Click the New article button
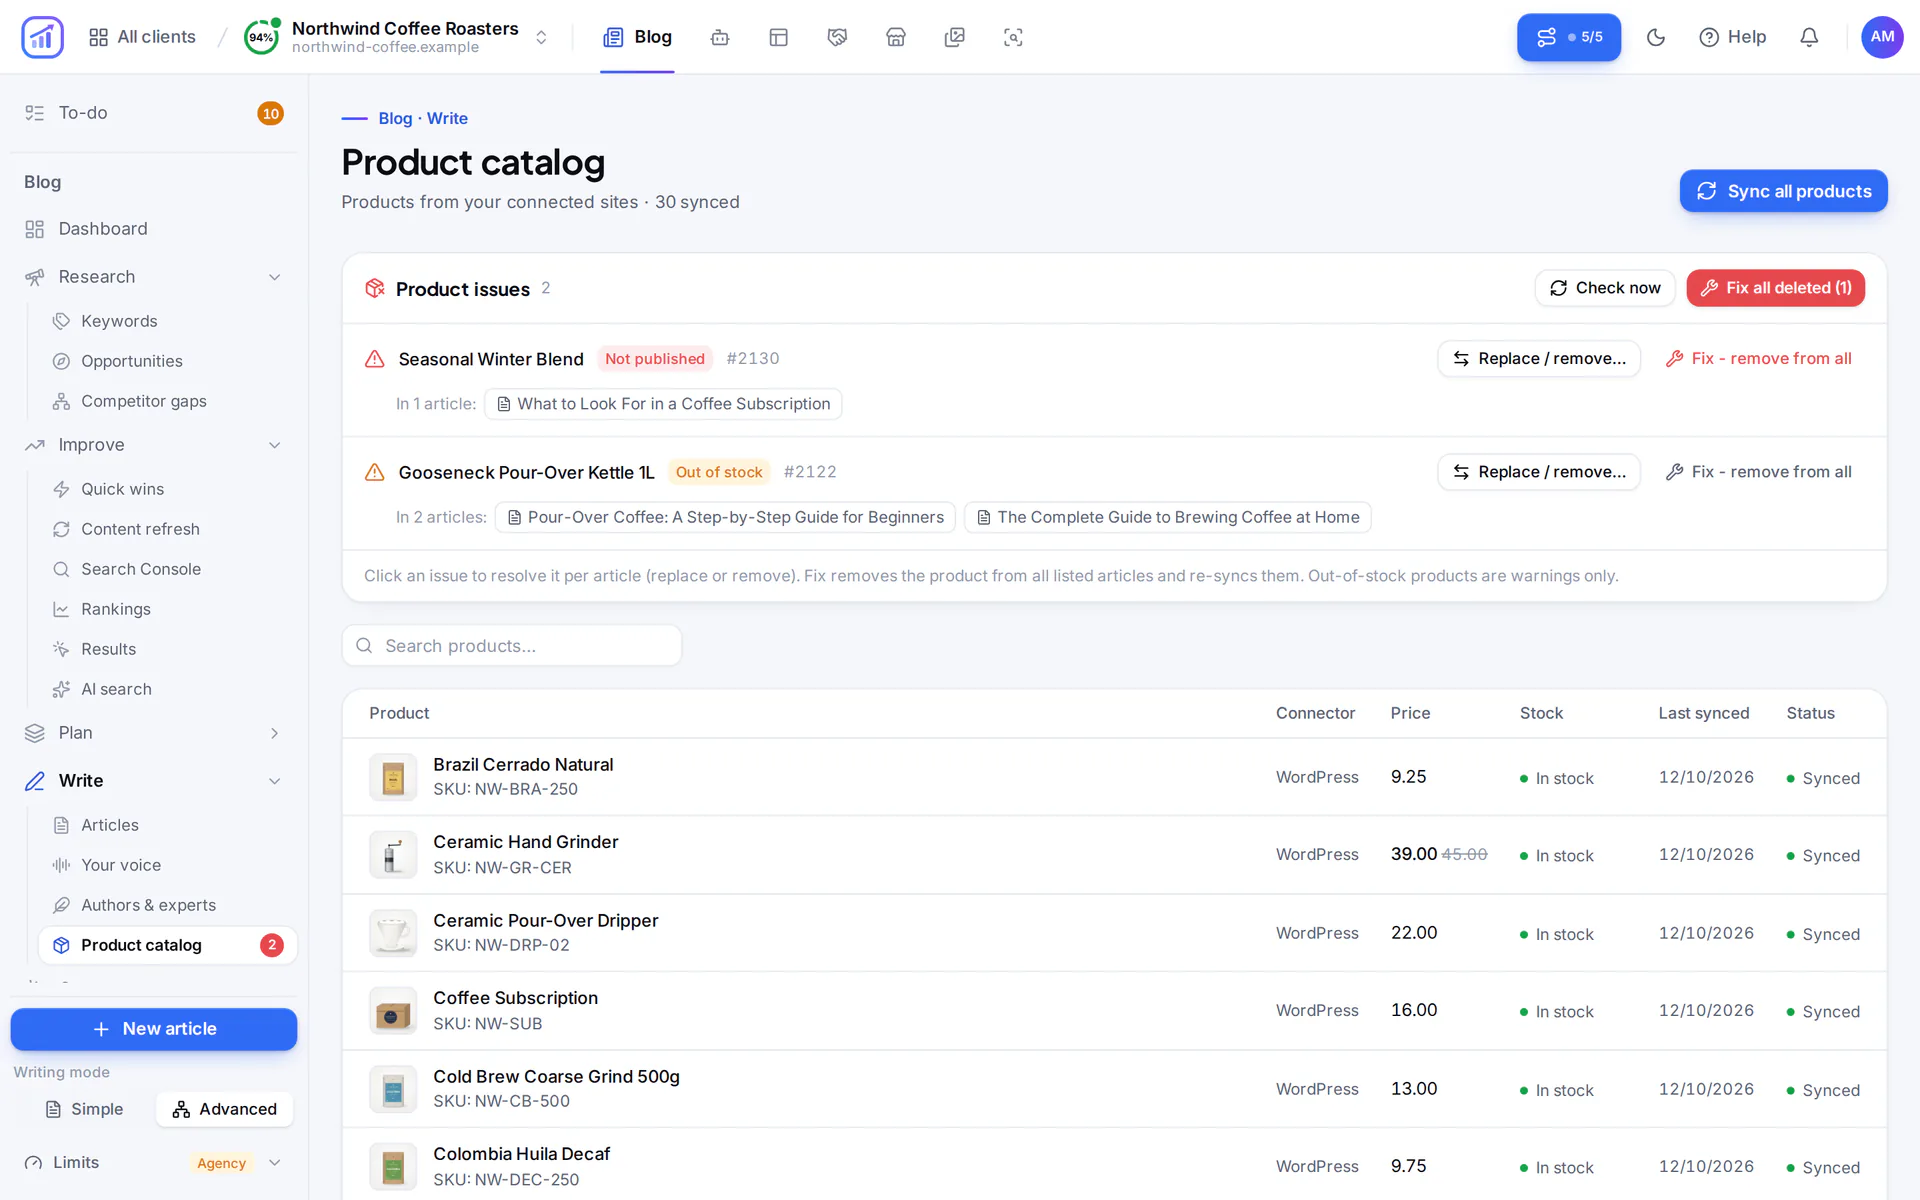1920x1200 pixels. pos(154,1029)
